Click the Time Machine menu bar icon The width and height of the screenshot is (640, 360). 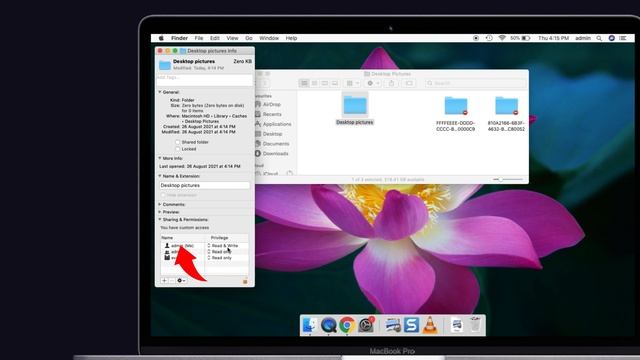[x=489, y=38]
